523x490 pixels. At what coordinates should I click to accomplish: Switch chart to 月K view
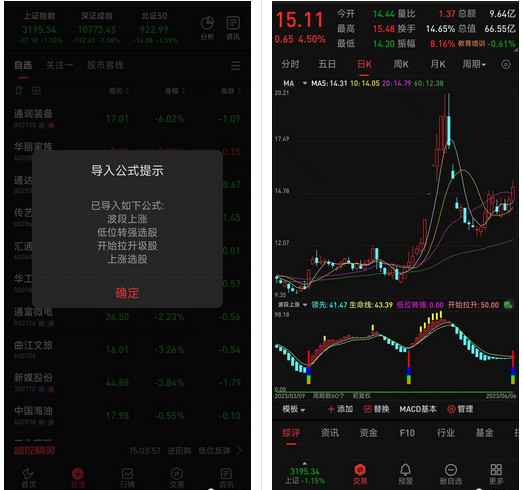(x=438, y=64)
